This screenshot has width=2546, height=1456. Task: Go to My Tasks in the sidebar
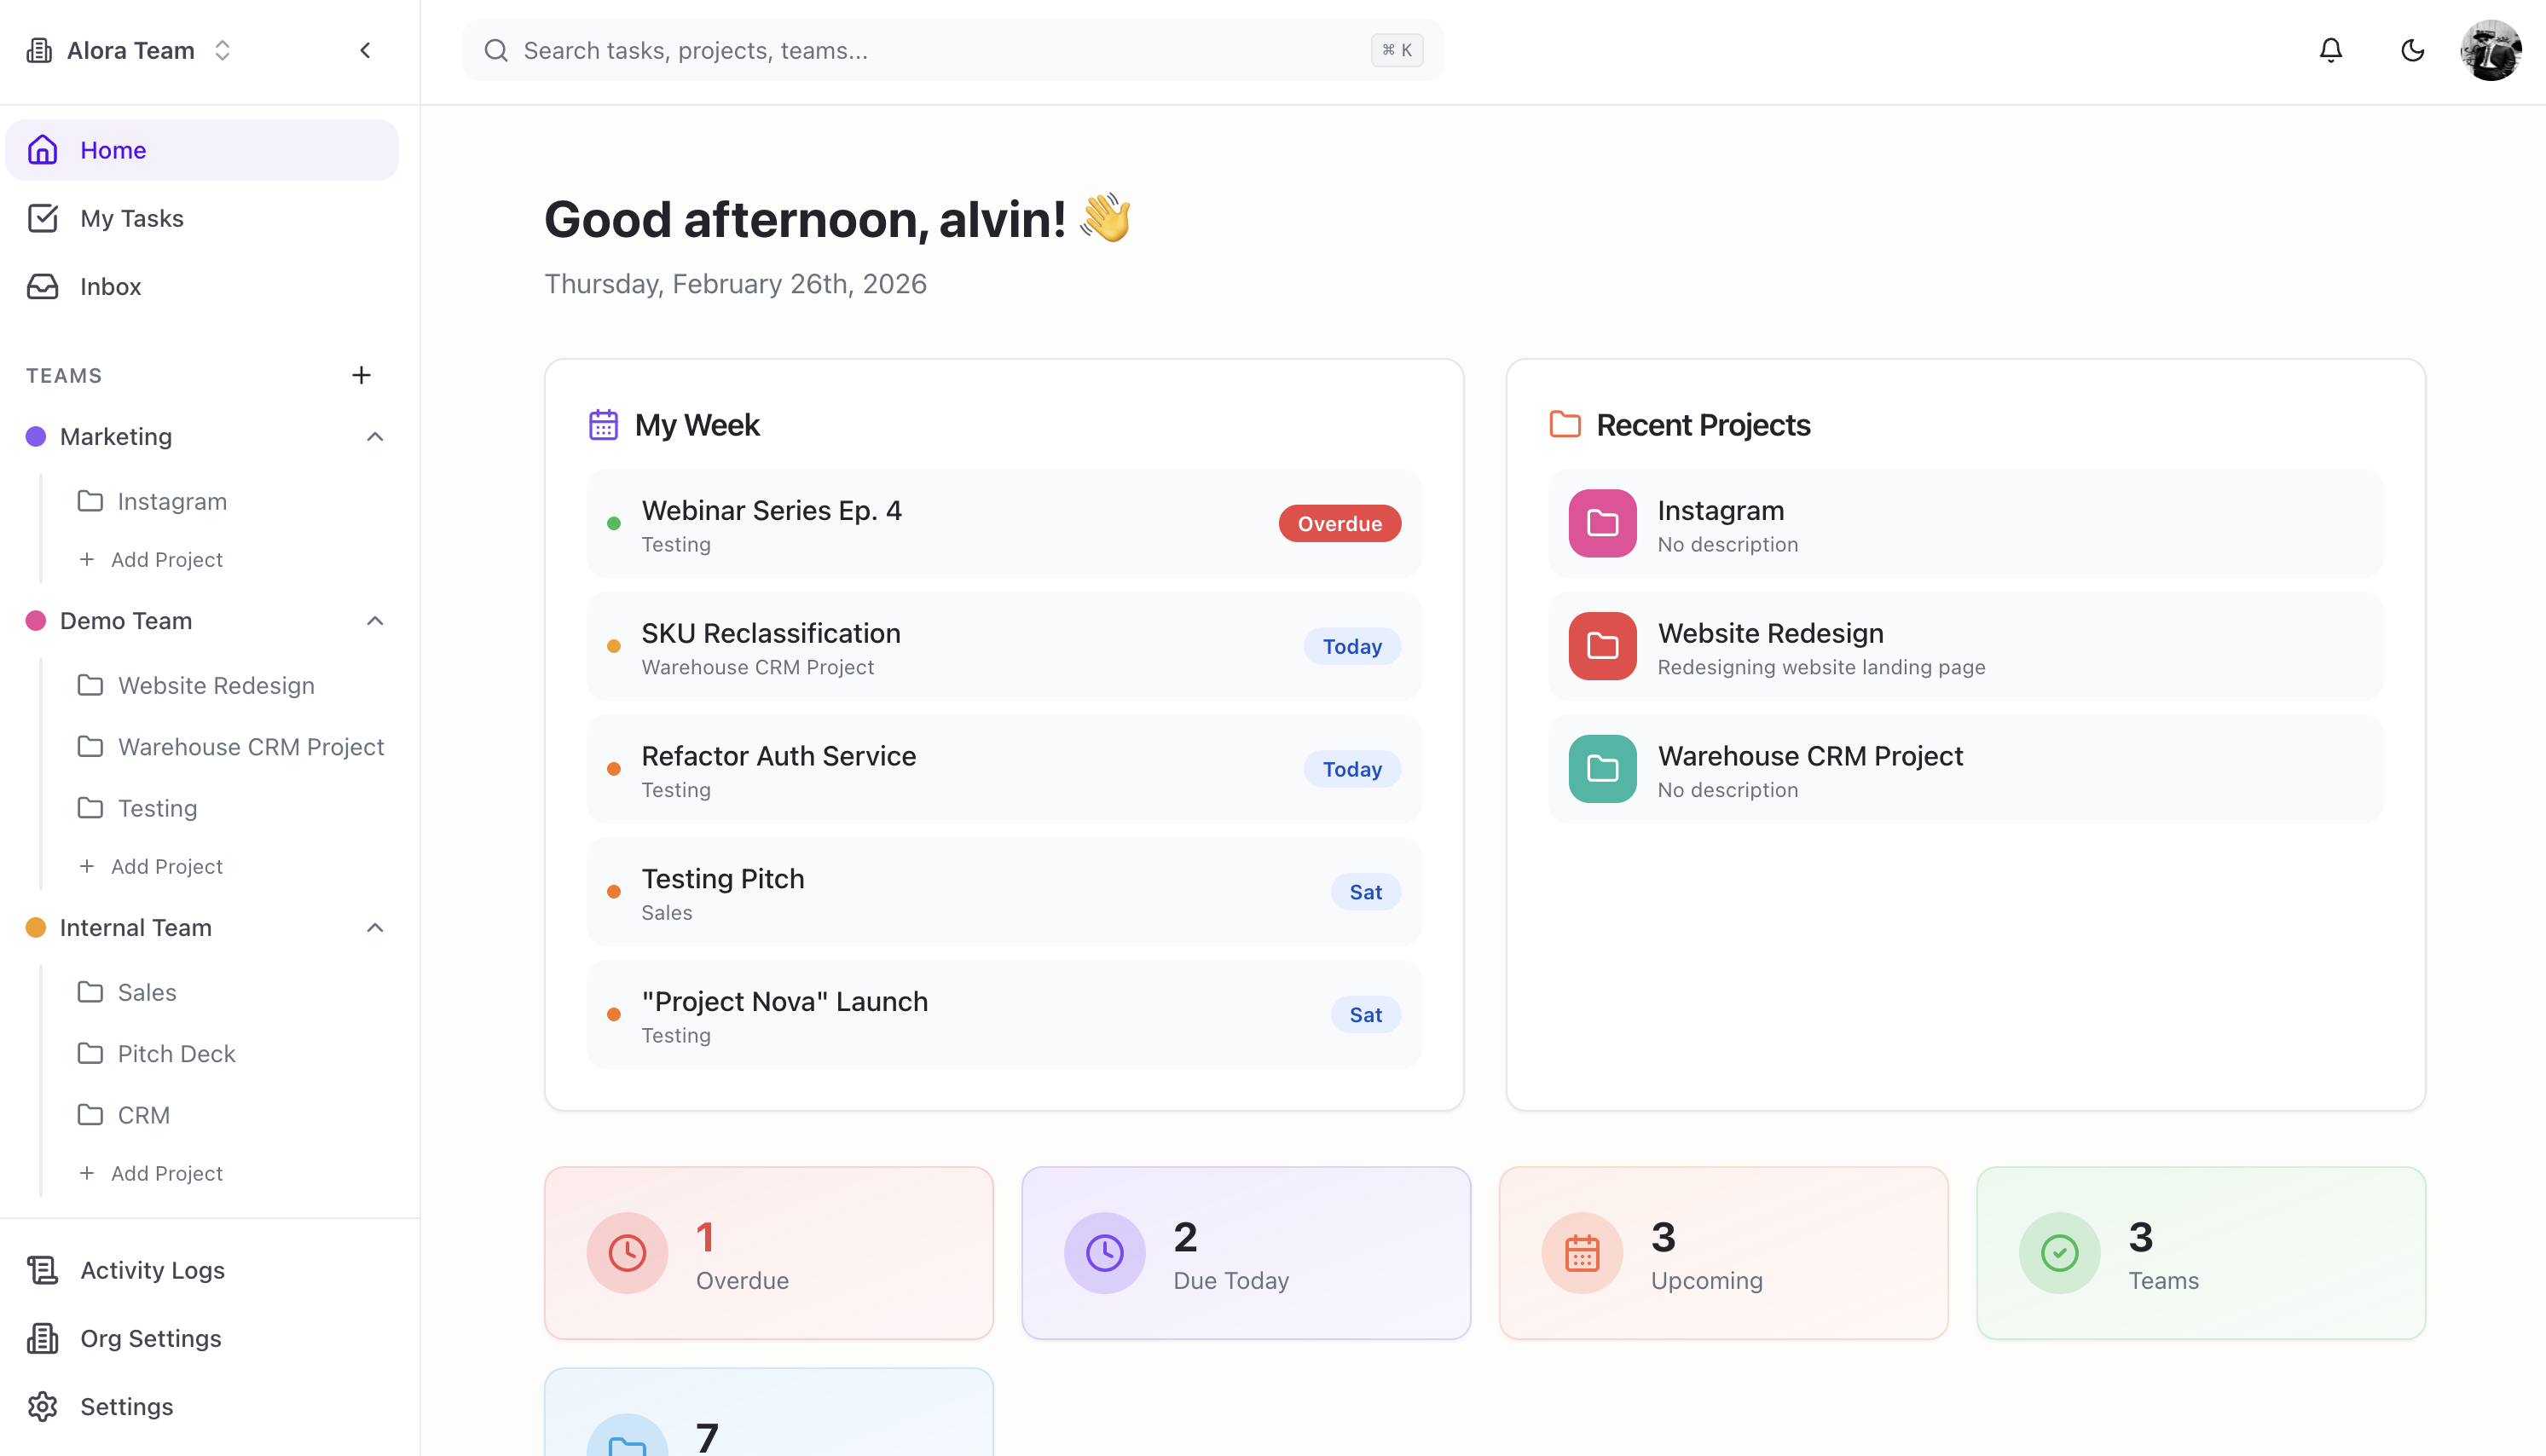pyautogui.click(x=132, y=218)
